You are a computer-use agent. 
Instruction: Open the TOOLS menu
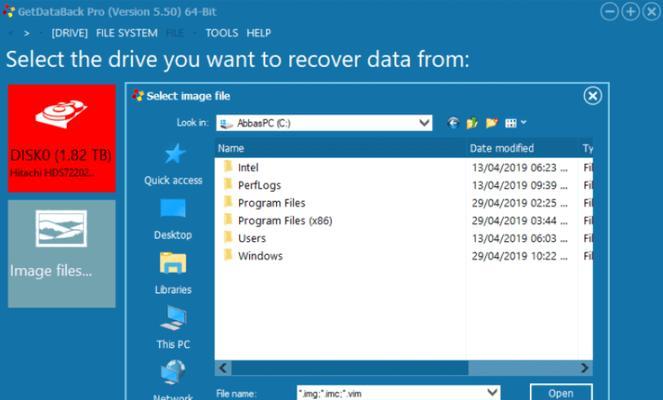tap(222, 33)
